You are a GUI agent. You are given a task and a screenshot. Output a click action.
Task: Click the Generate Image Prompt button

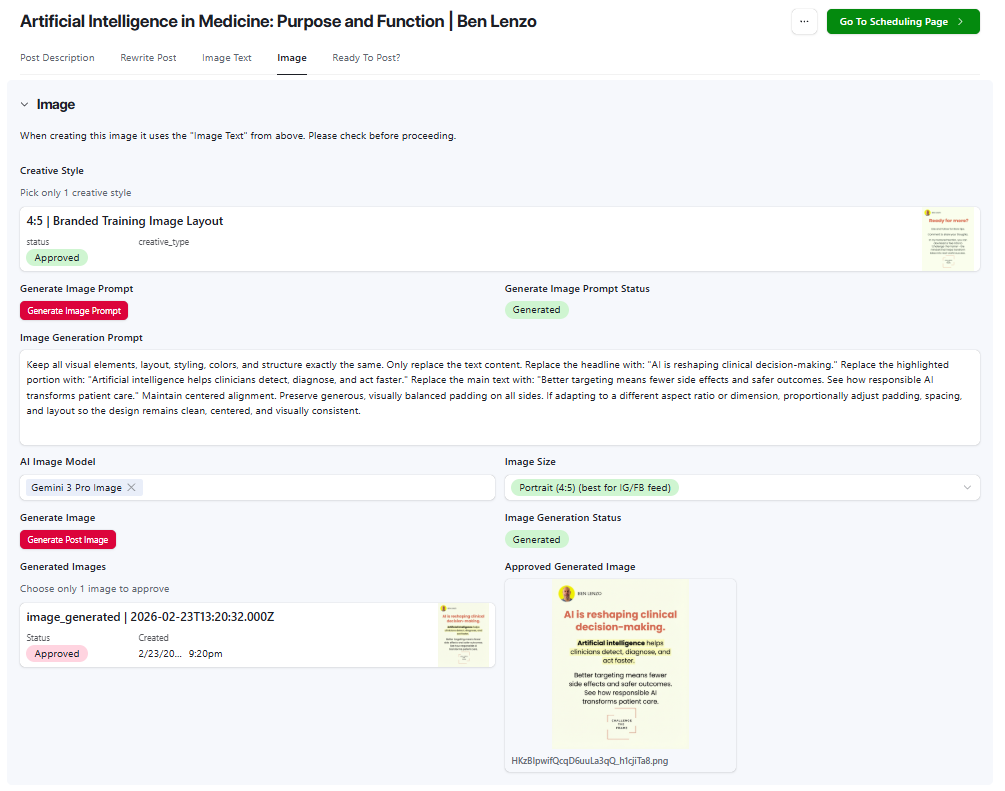tap(74, 310)
